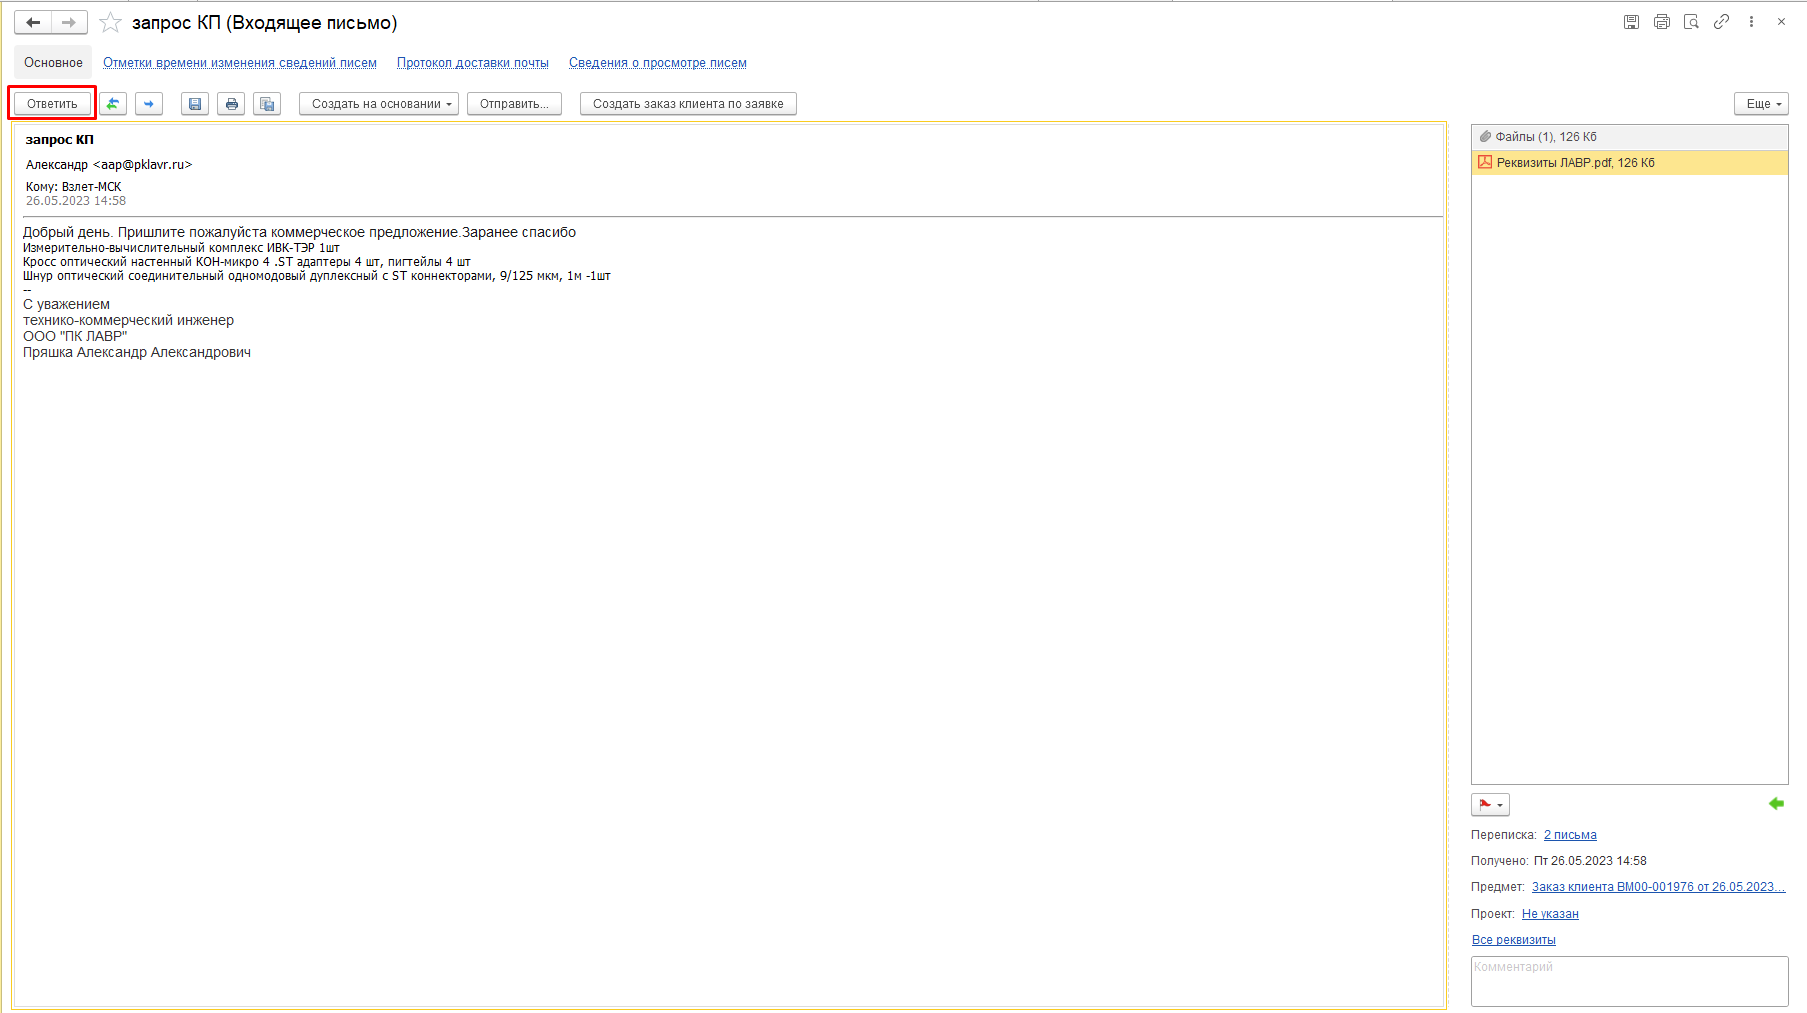Click the signature Пряшка Александр Александрович
The width and height of the screenshot is (1807, 1013).
click(137, 352)
